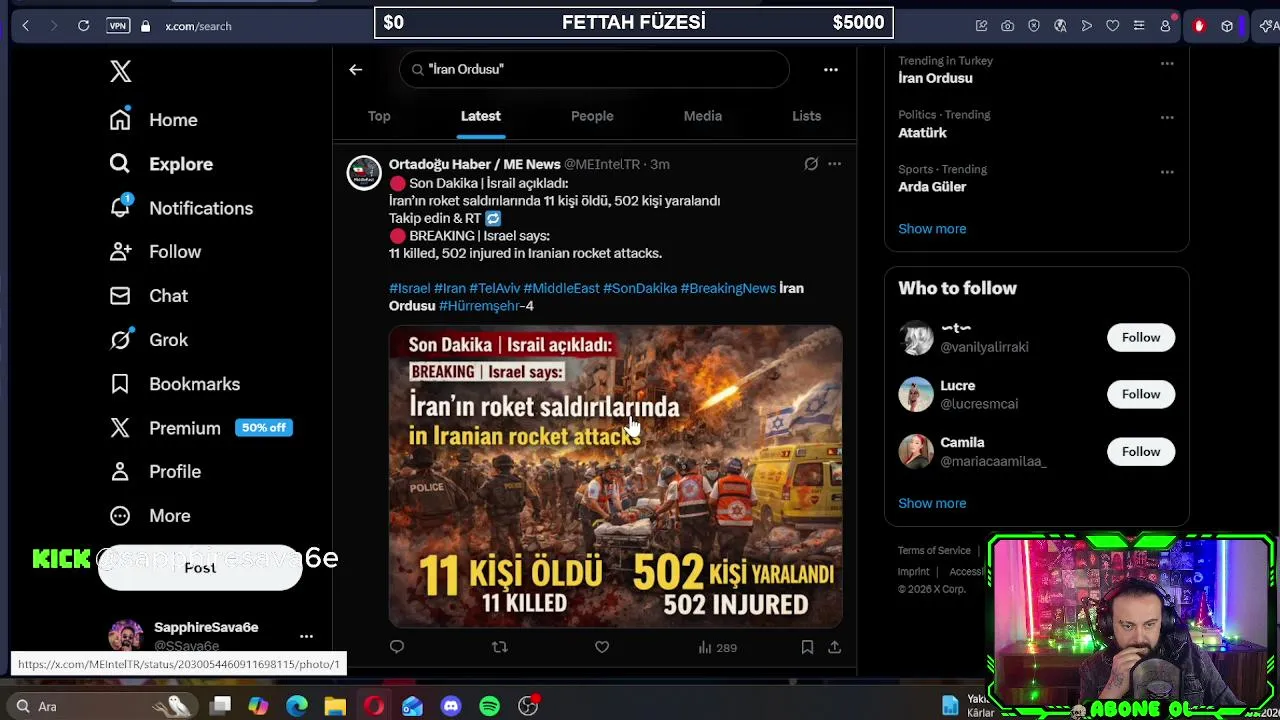Click the "İran Ordusu" search field
This screenshot has width=1280, height=720.
click(594, 69)
